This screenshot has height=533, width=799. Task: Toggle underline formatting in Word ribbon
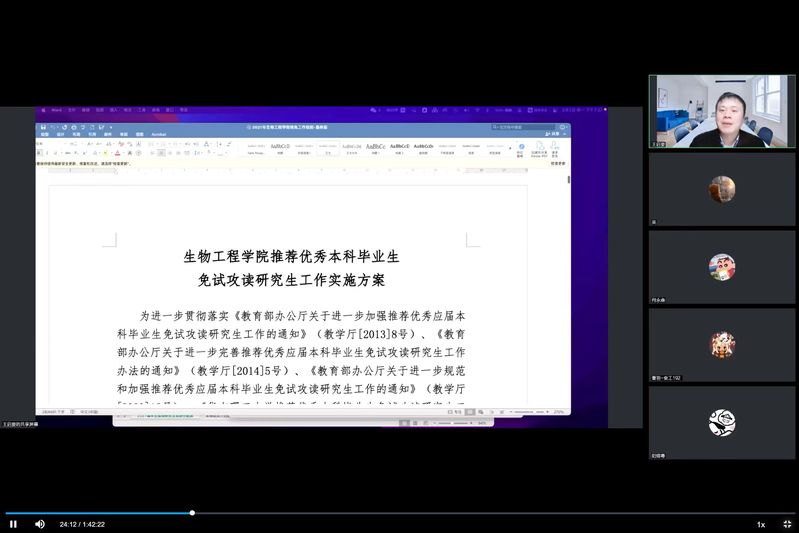coord(54,153)
